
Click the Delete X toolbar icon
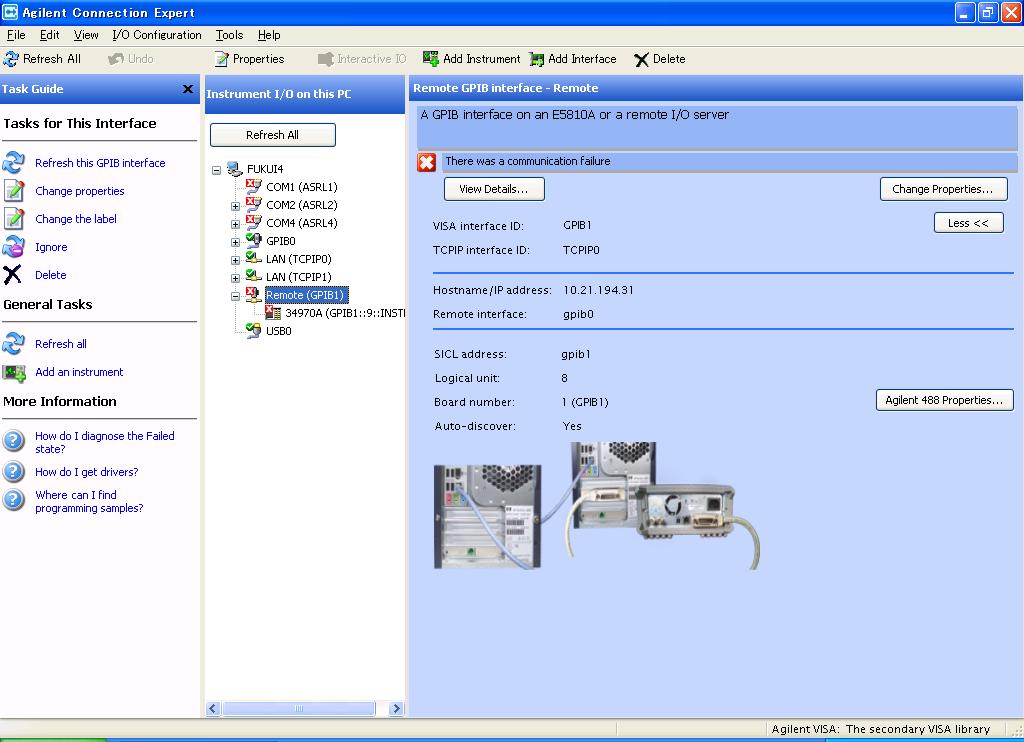point(641,60)
